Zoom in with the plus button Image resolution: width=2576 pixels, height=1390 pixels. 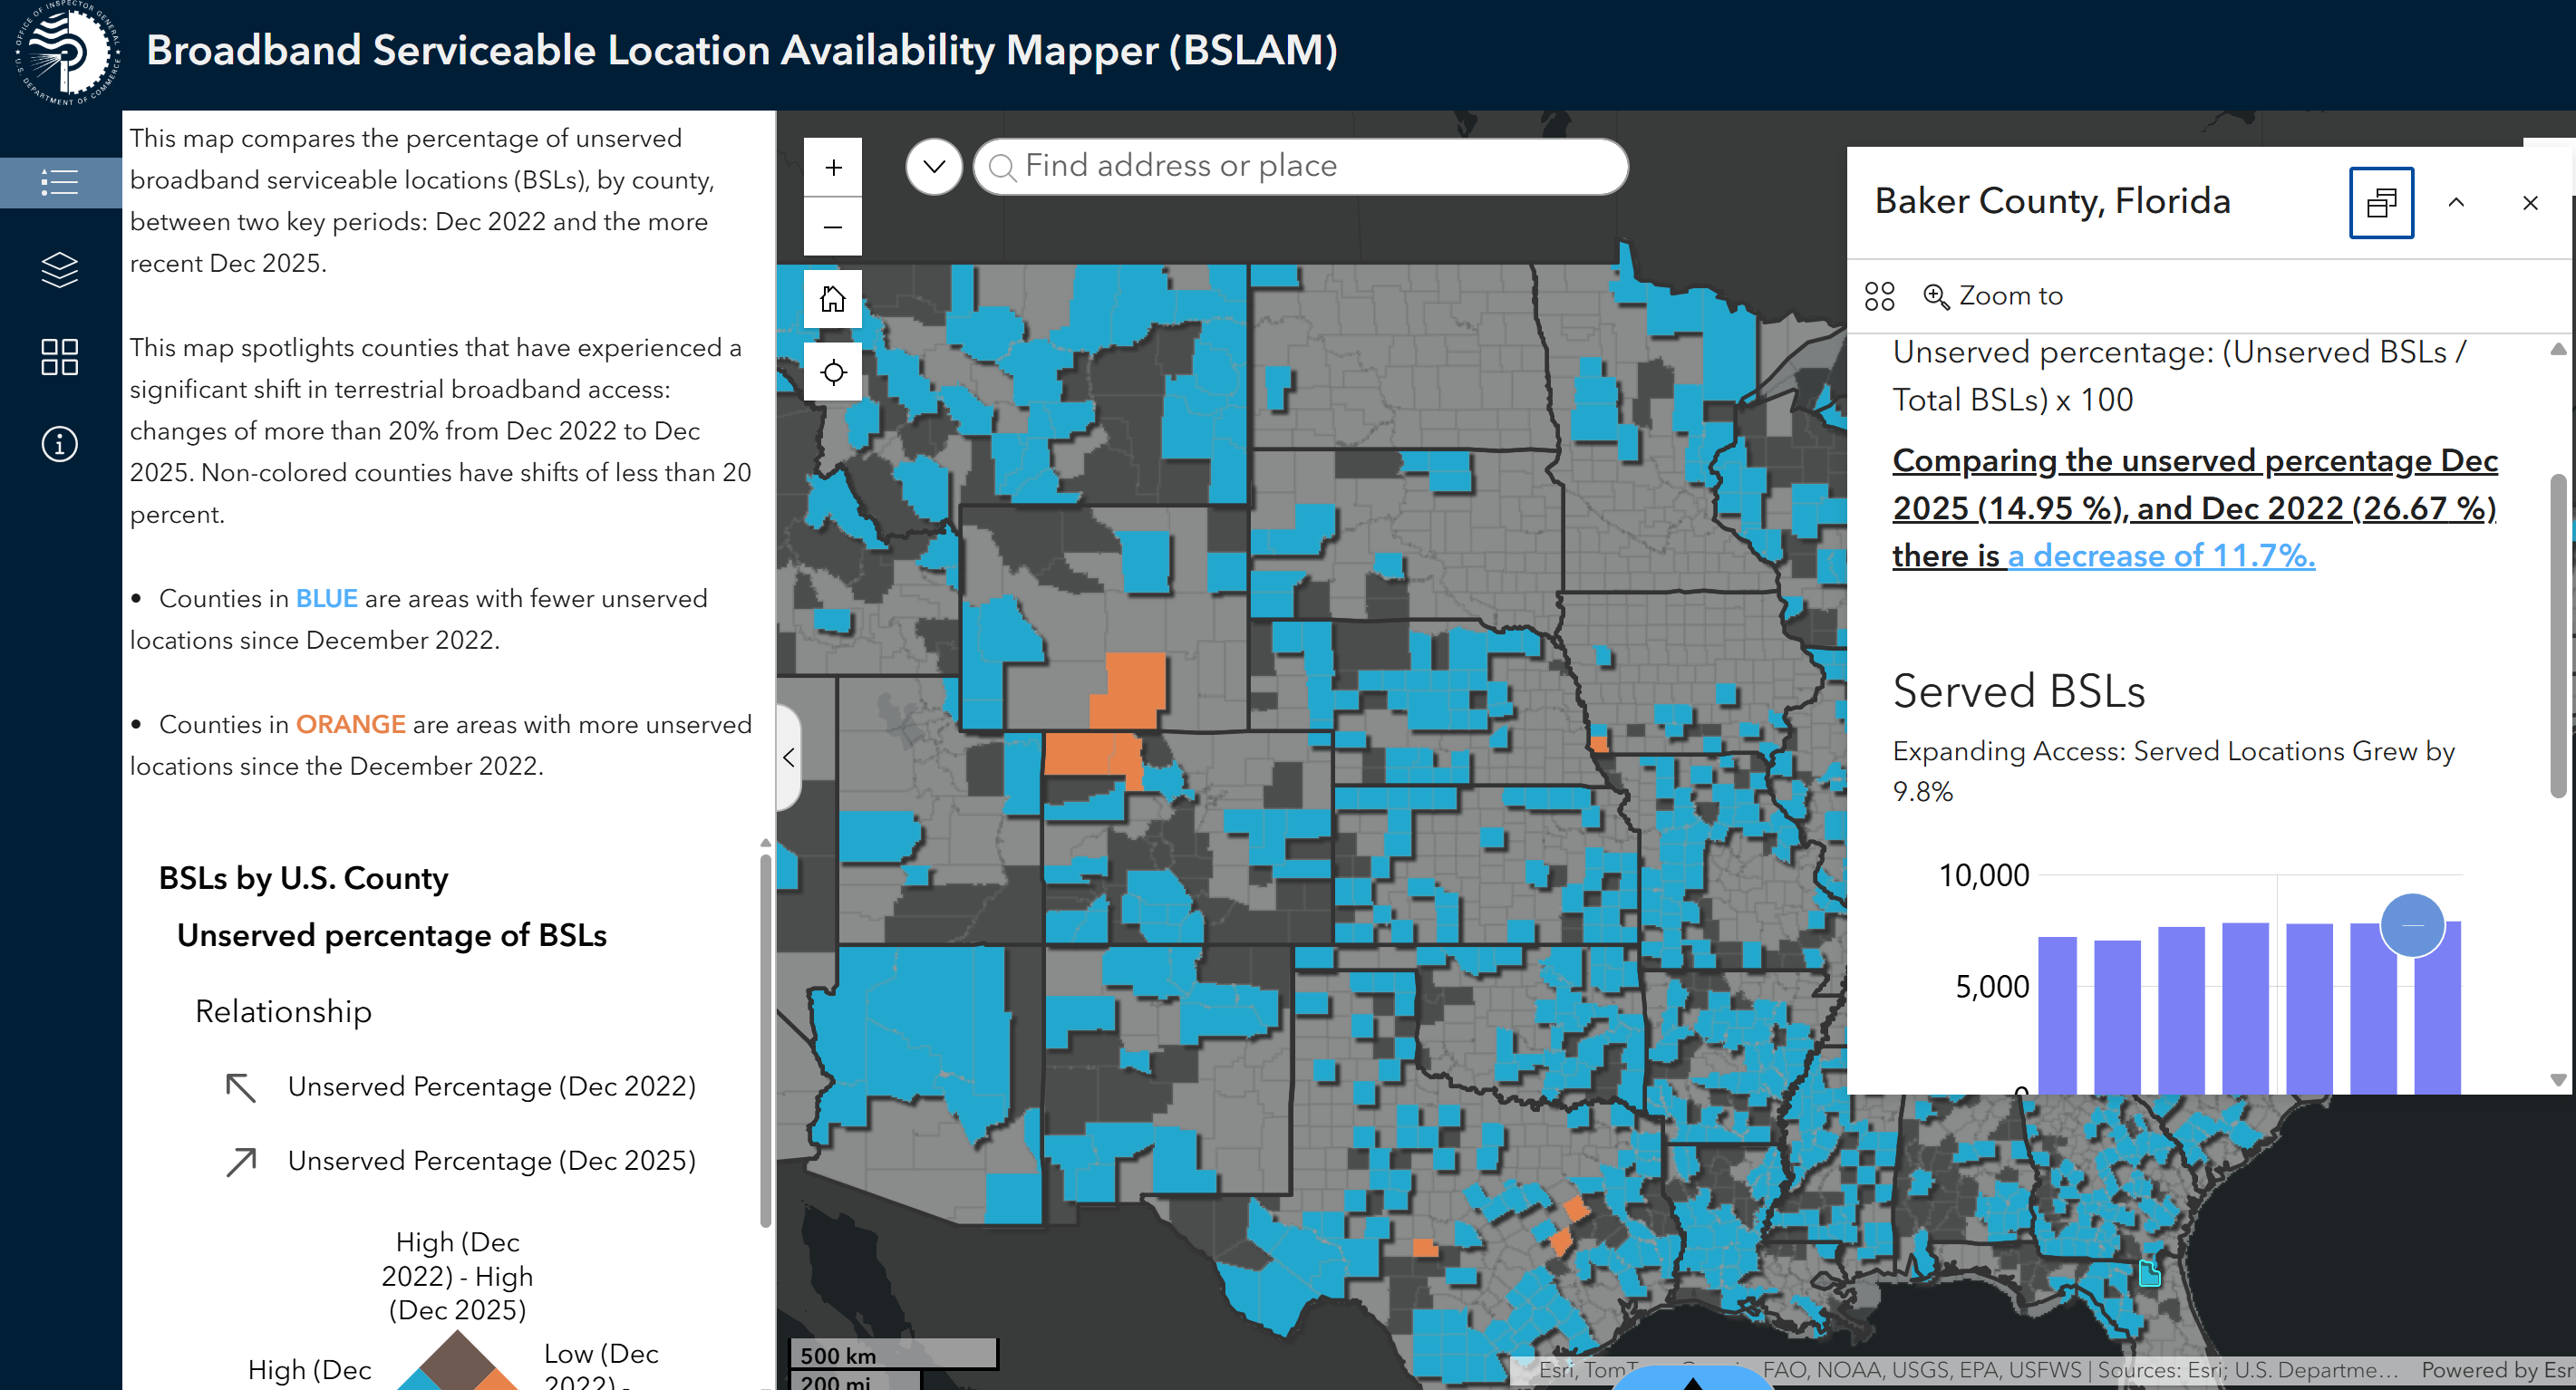[833, 167]
